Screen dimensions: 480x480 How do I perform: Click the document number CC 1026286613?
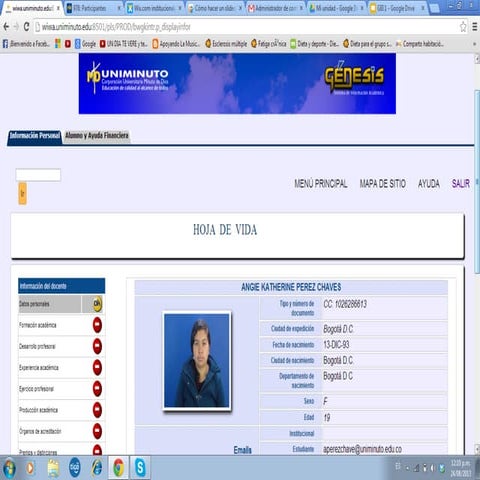tap(345, 304)
